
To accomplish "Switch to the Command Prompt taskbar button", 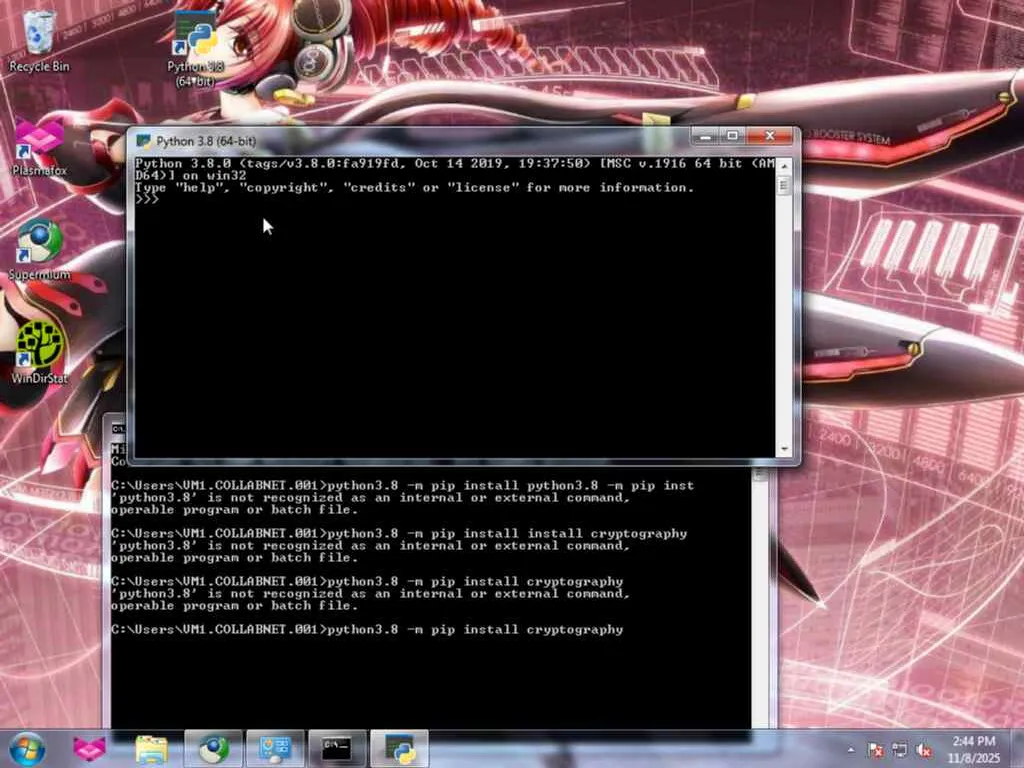I will tap(337, 748).
